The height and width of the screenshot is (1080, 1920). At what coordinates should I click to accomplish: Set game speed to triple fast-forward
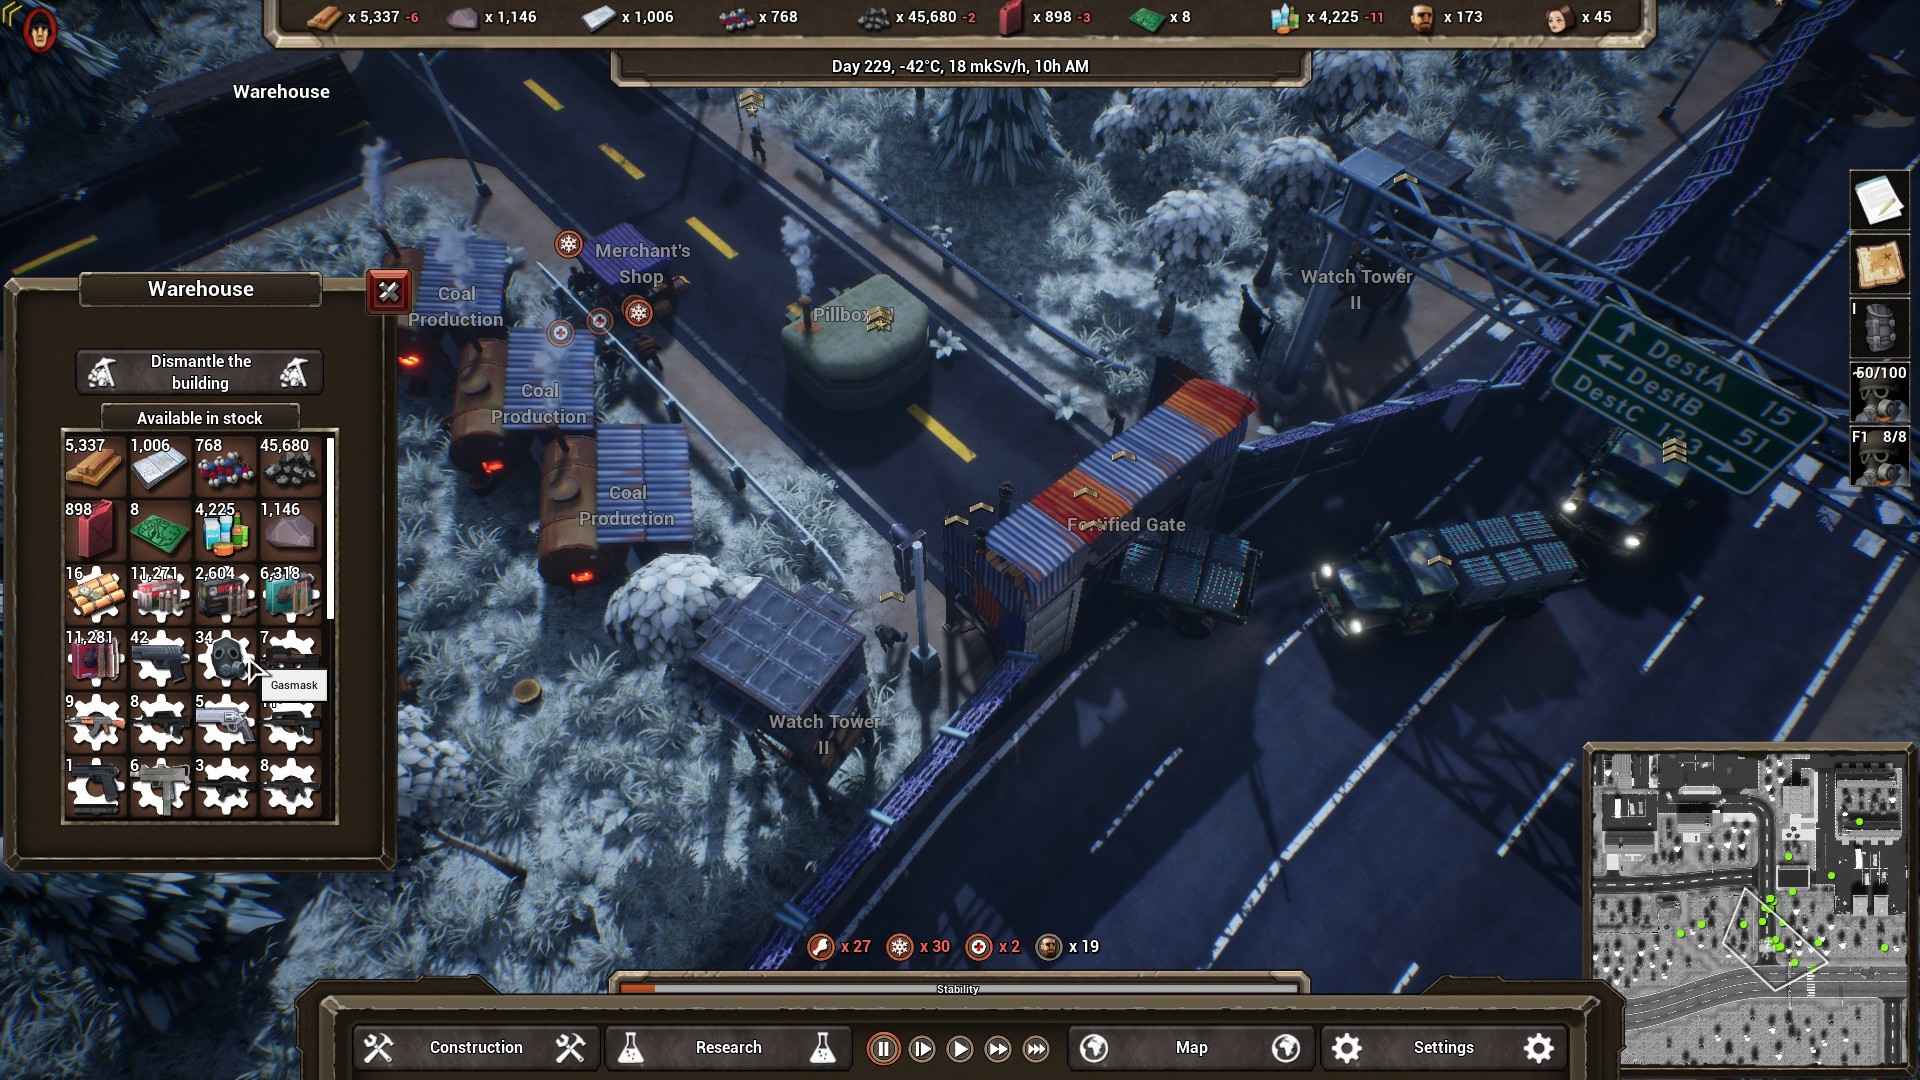click(x=1036, y=1048)
